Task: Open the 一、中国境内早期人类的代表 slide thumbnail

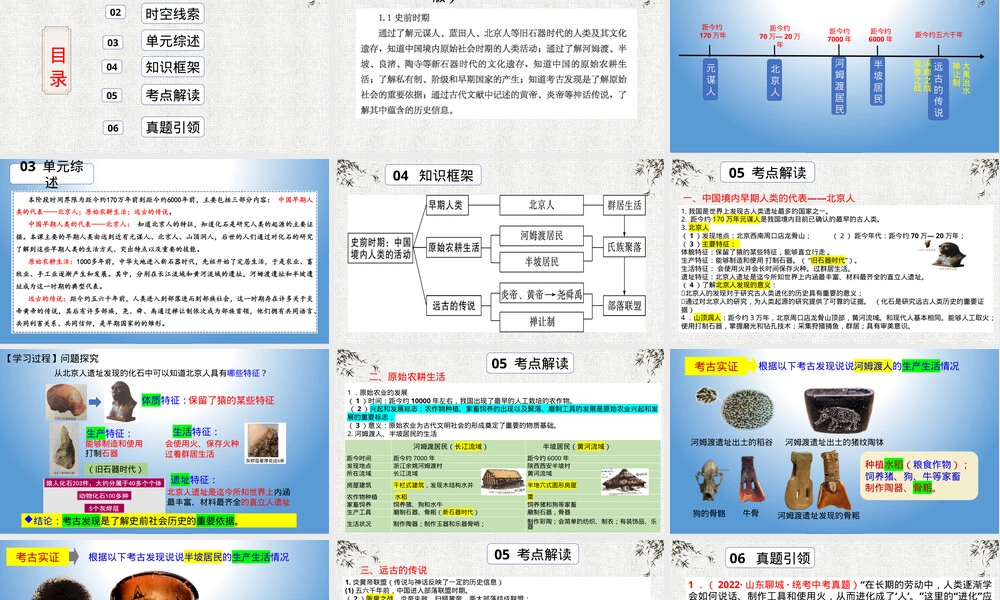Action: [835, 251]
